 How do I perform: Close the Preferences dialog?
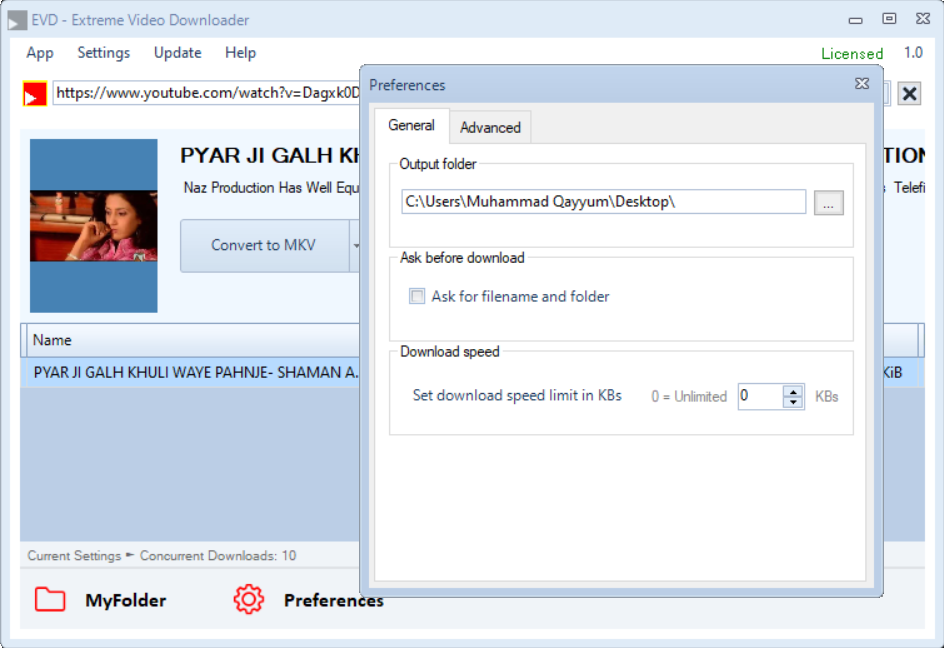[x=862, y=84]
